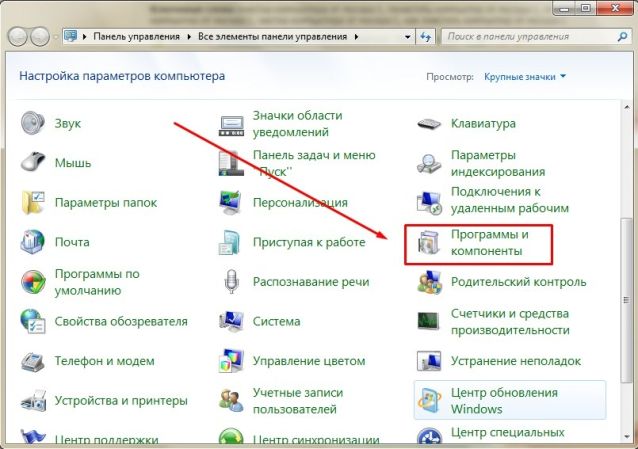Image resolution: width=638 pixels, height=449 pixels.
Task: Open the Параметры папок folder icon
Action: point(33,202)
